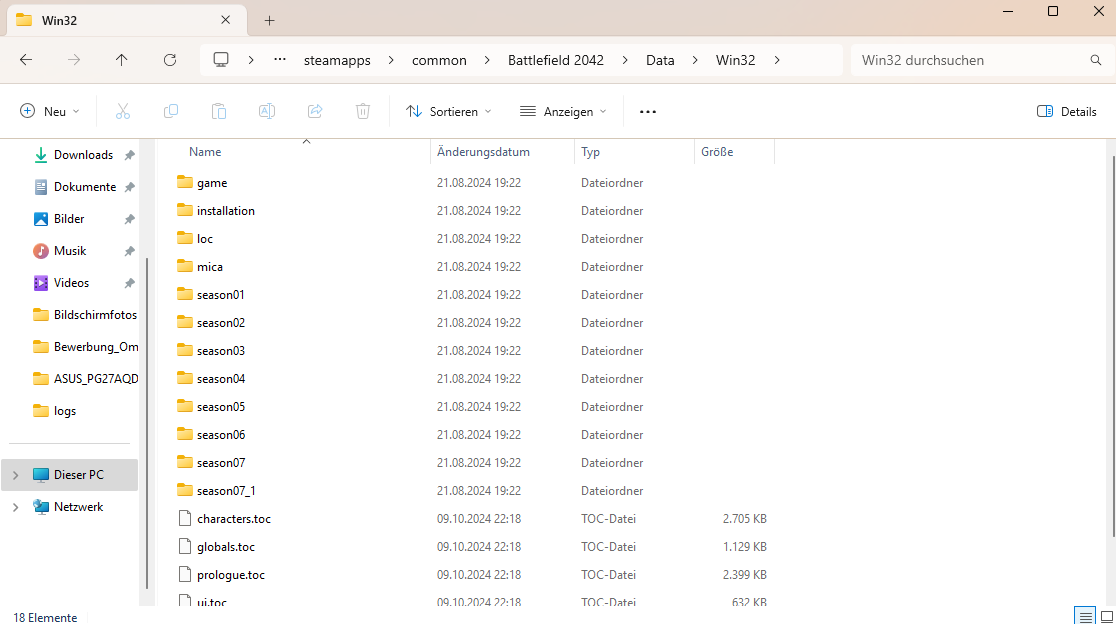Image resolution: width=1116 pixels, height=624 pixels.
Task: Open chevron dropdown after common breadcrumb
Action: click(487, 60)
